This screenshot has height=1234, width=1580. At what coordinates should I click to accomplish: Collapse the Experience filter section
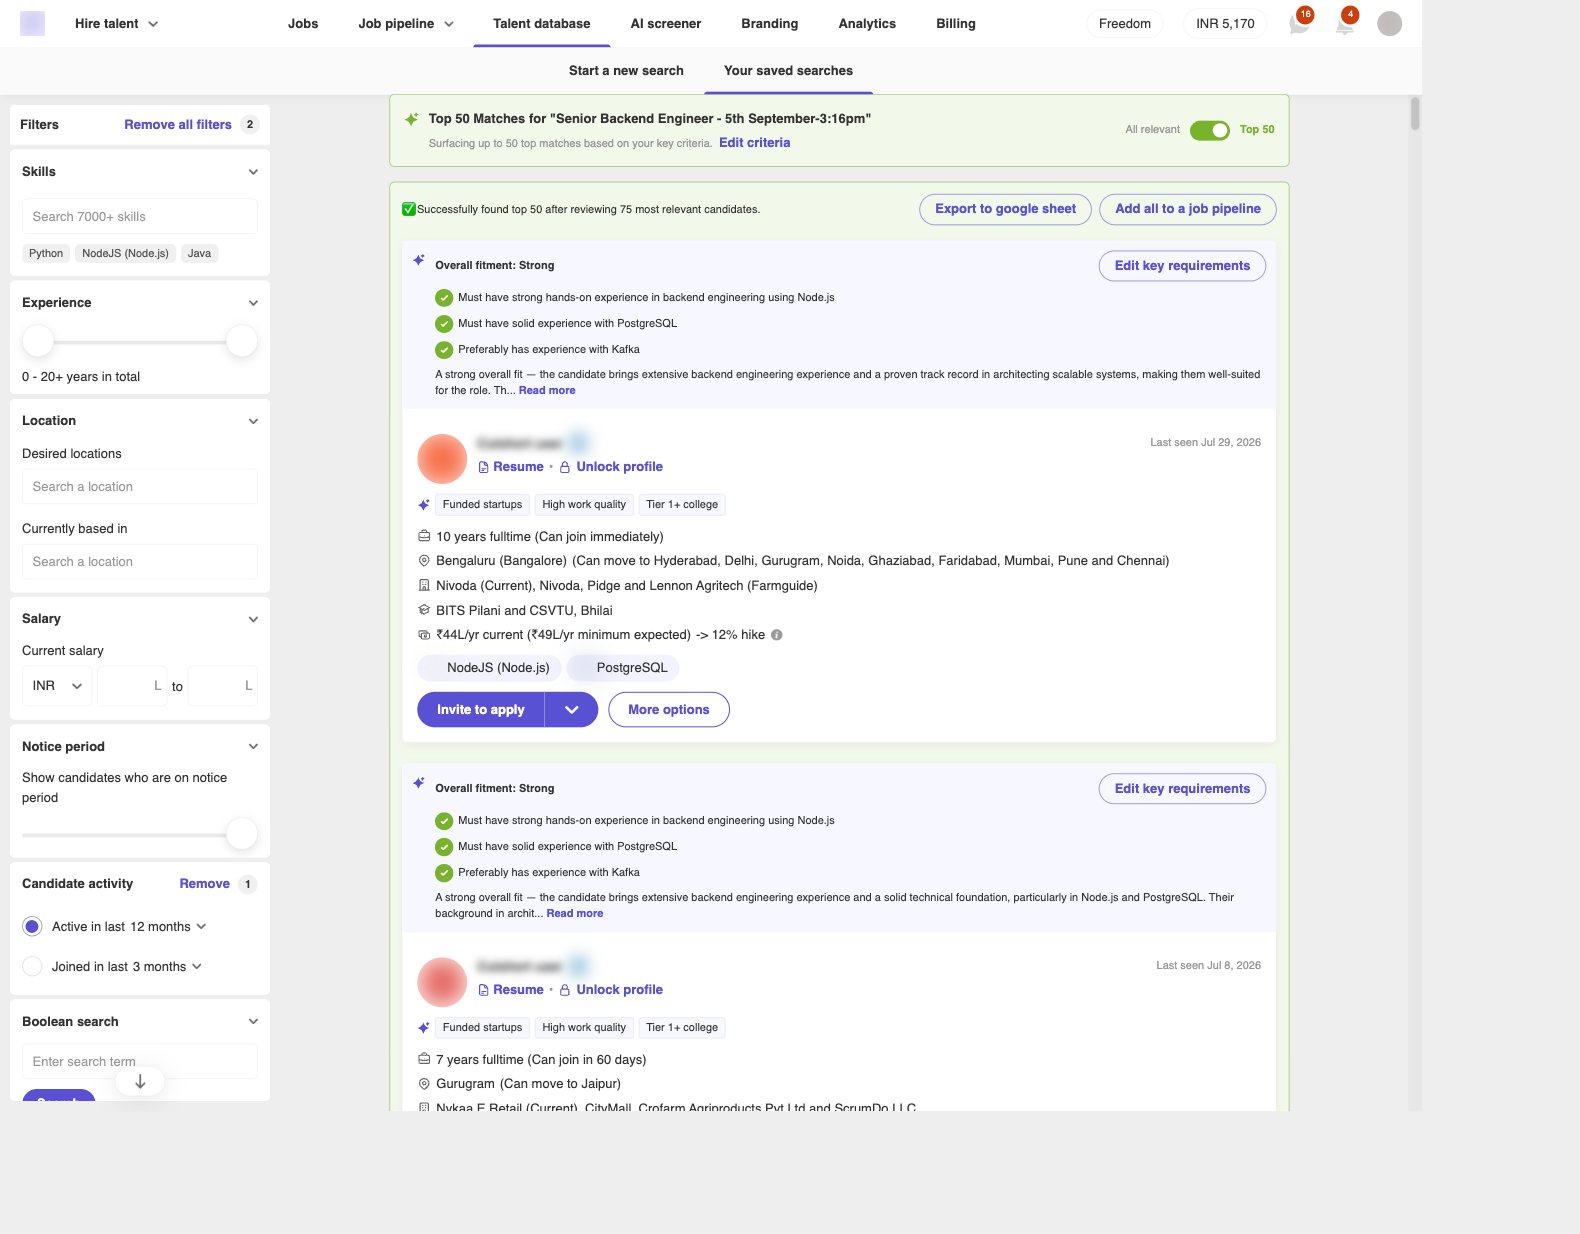point(253,303)
